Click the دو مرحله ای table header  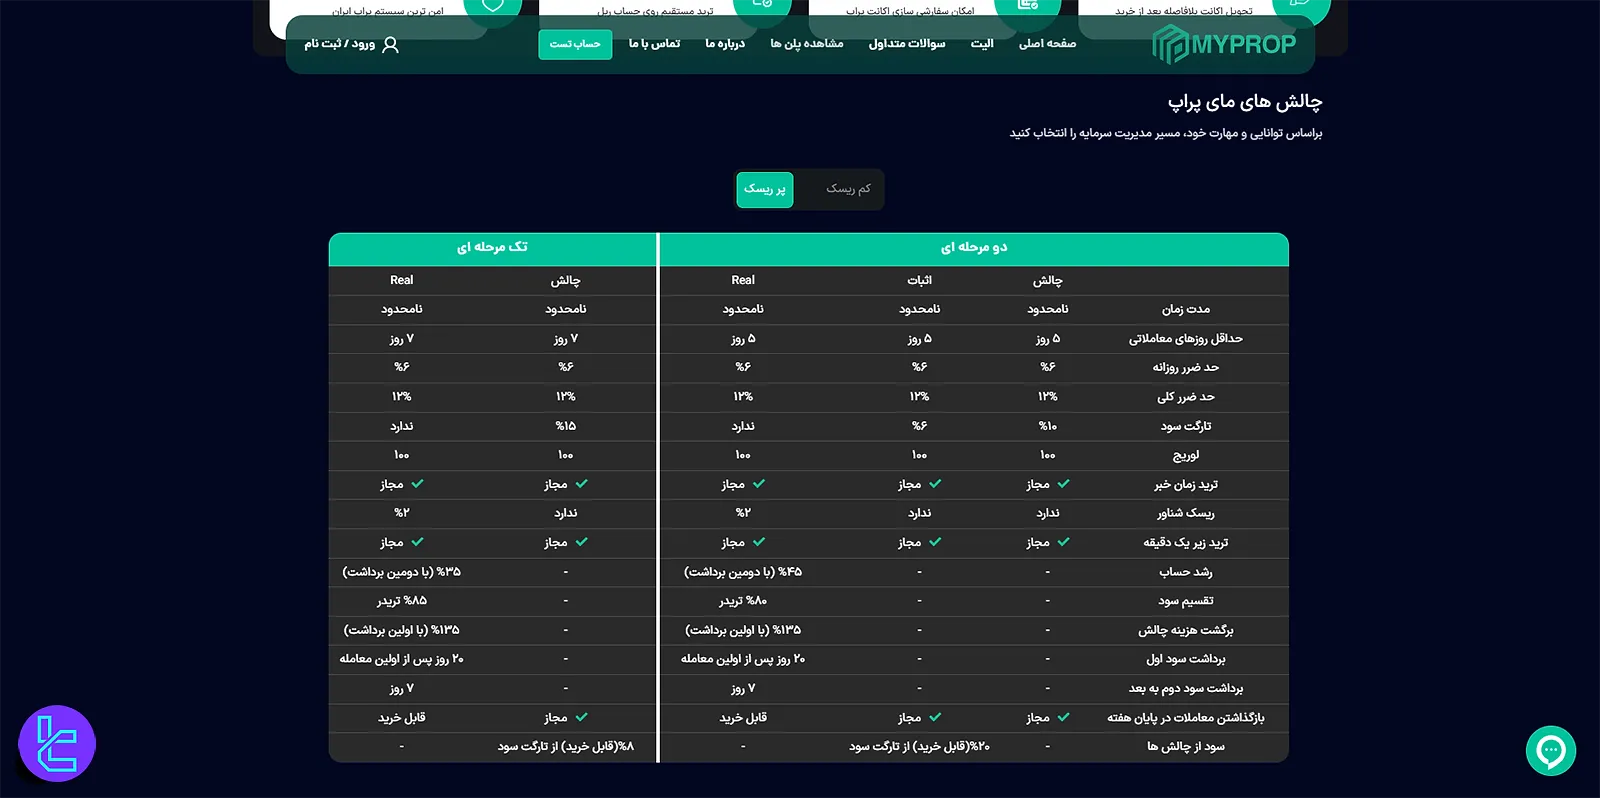point(974,248)
